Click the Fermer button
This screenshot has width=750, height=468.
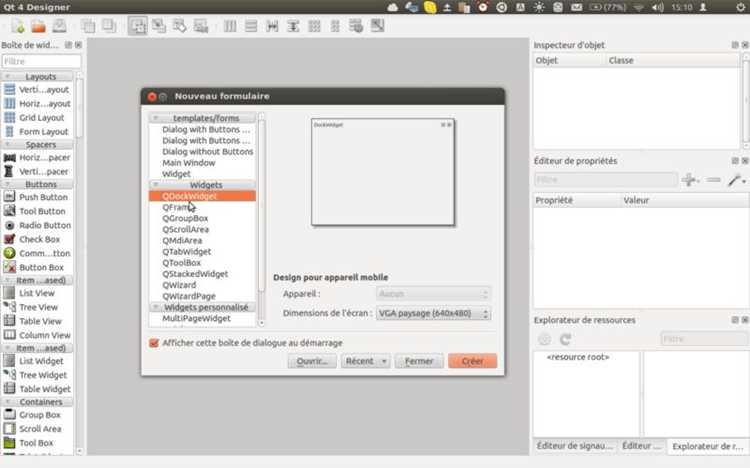(419, 361)
